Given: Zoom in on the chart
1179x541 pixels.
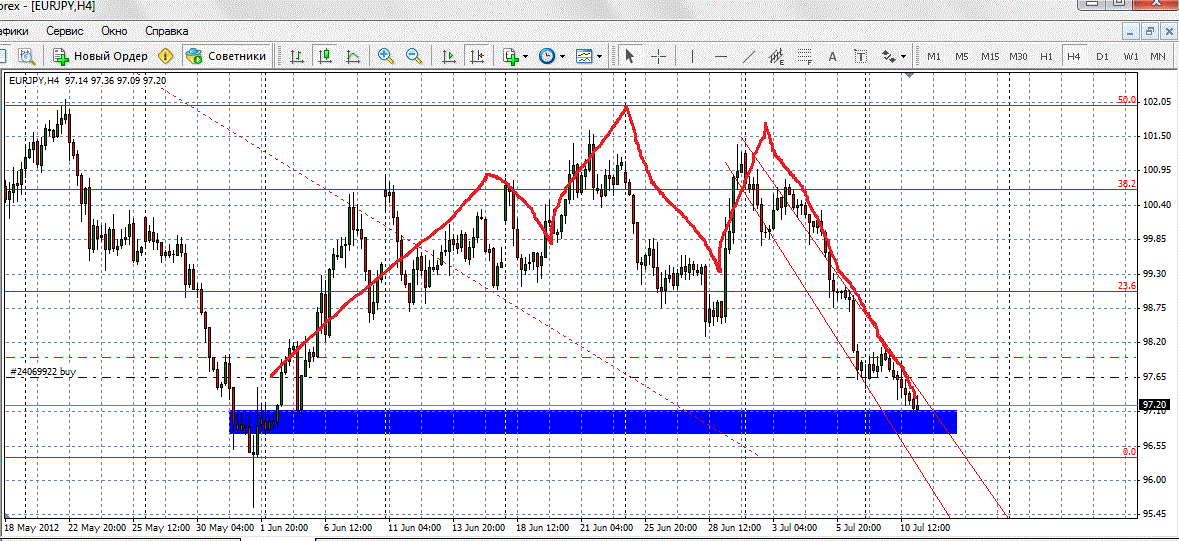Looking at the screenshot, I should click(386, 56).
